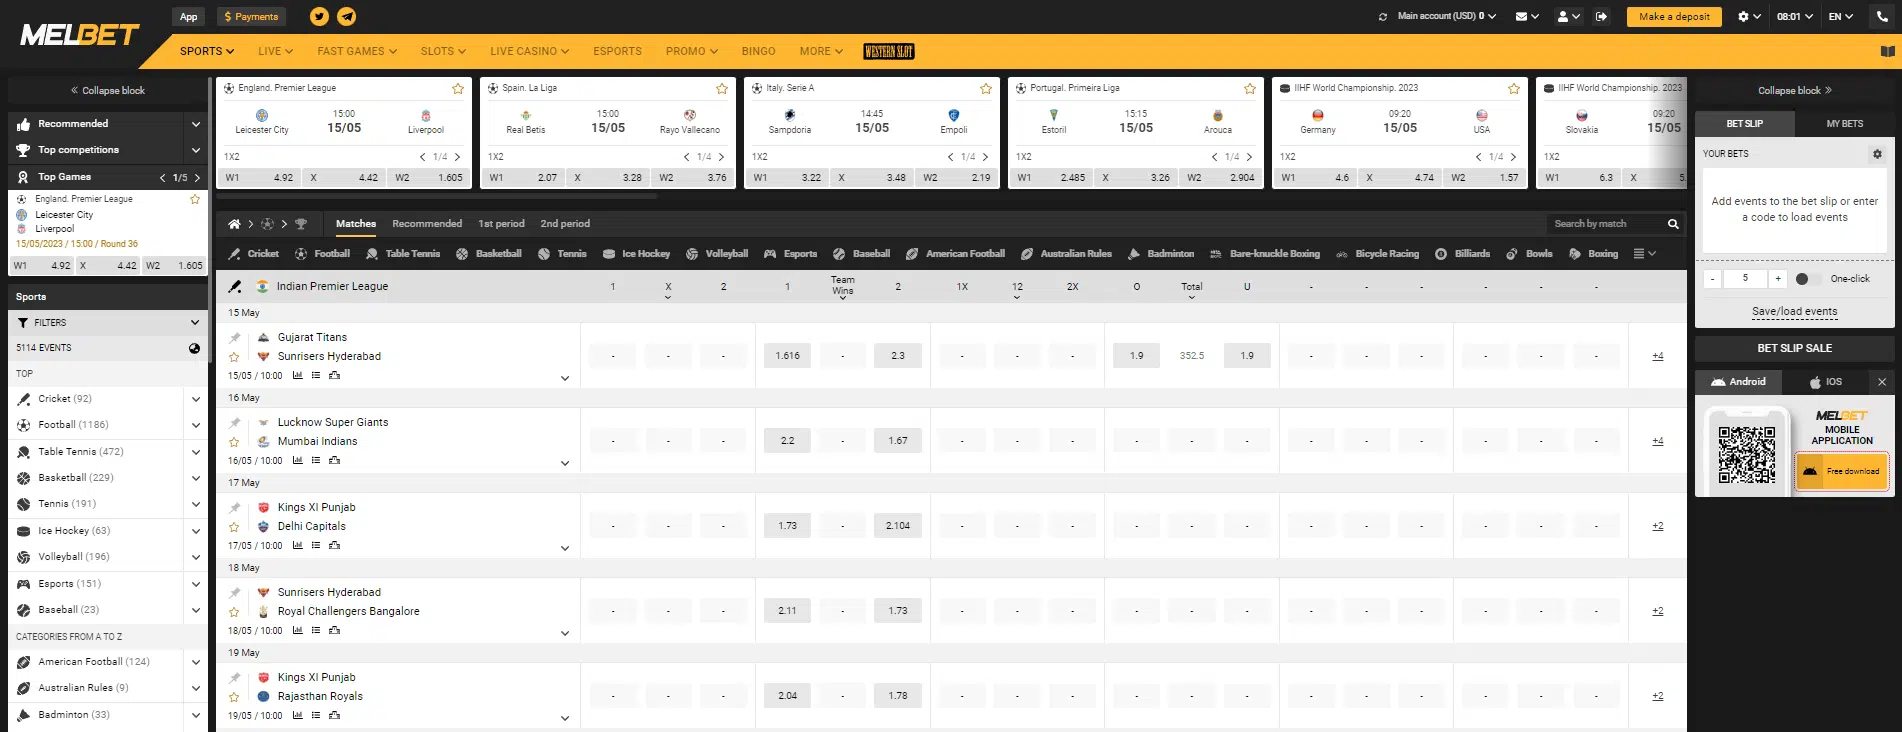Click the trophy breadcrumb icon
Screen dimensions: 1902x732
[301, 224]
